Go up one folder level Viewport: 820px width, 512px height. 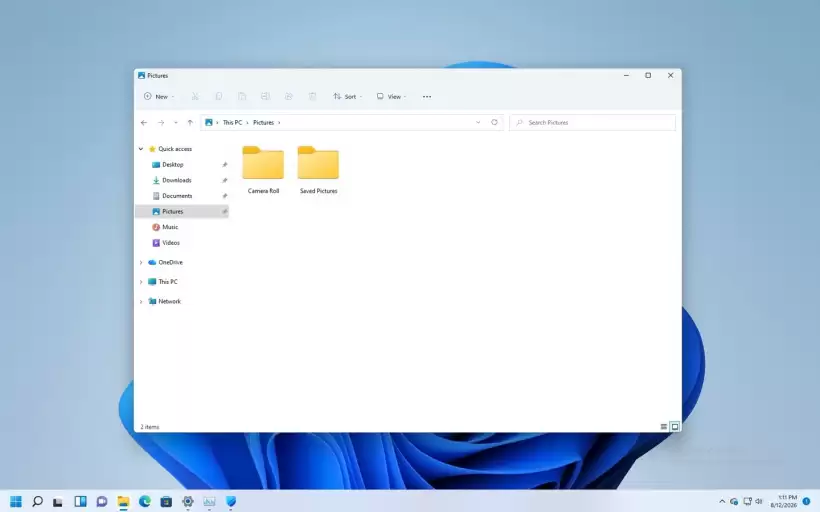click(190, 122)
